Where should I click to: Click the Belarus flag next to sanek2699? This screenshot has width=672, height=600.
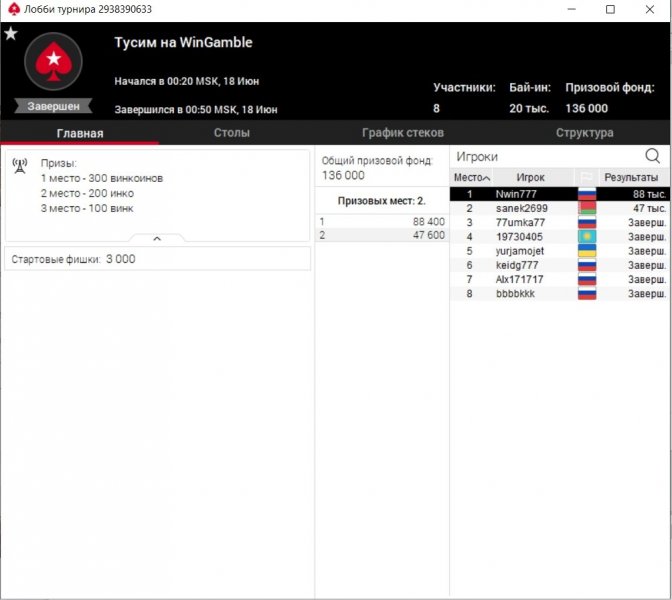(587, 208)
